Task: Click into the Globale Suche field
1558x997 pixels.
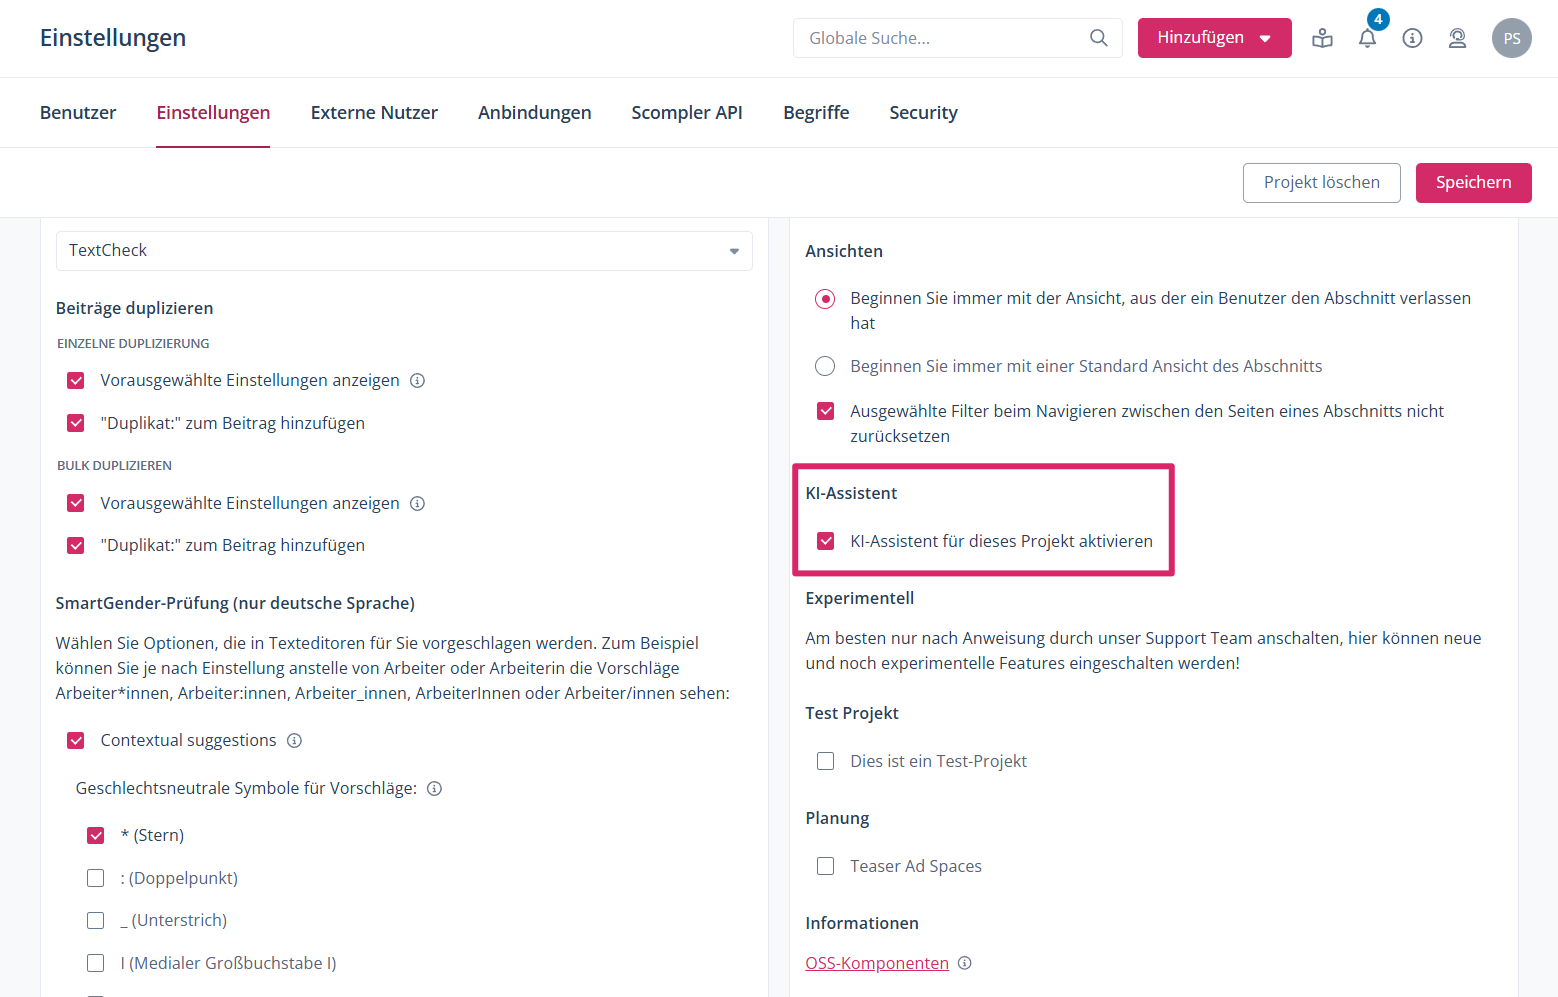Action: [x=940, y=38]
